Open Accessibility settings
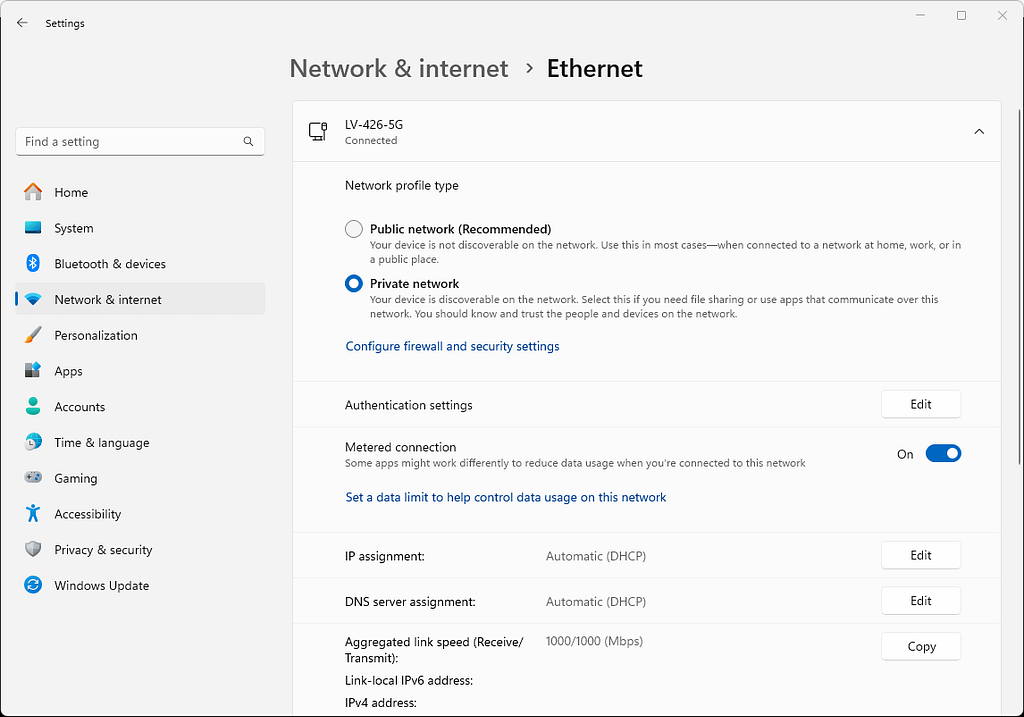The height and width of the screenshot is (717, 1024). coord(88,513)
